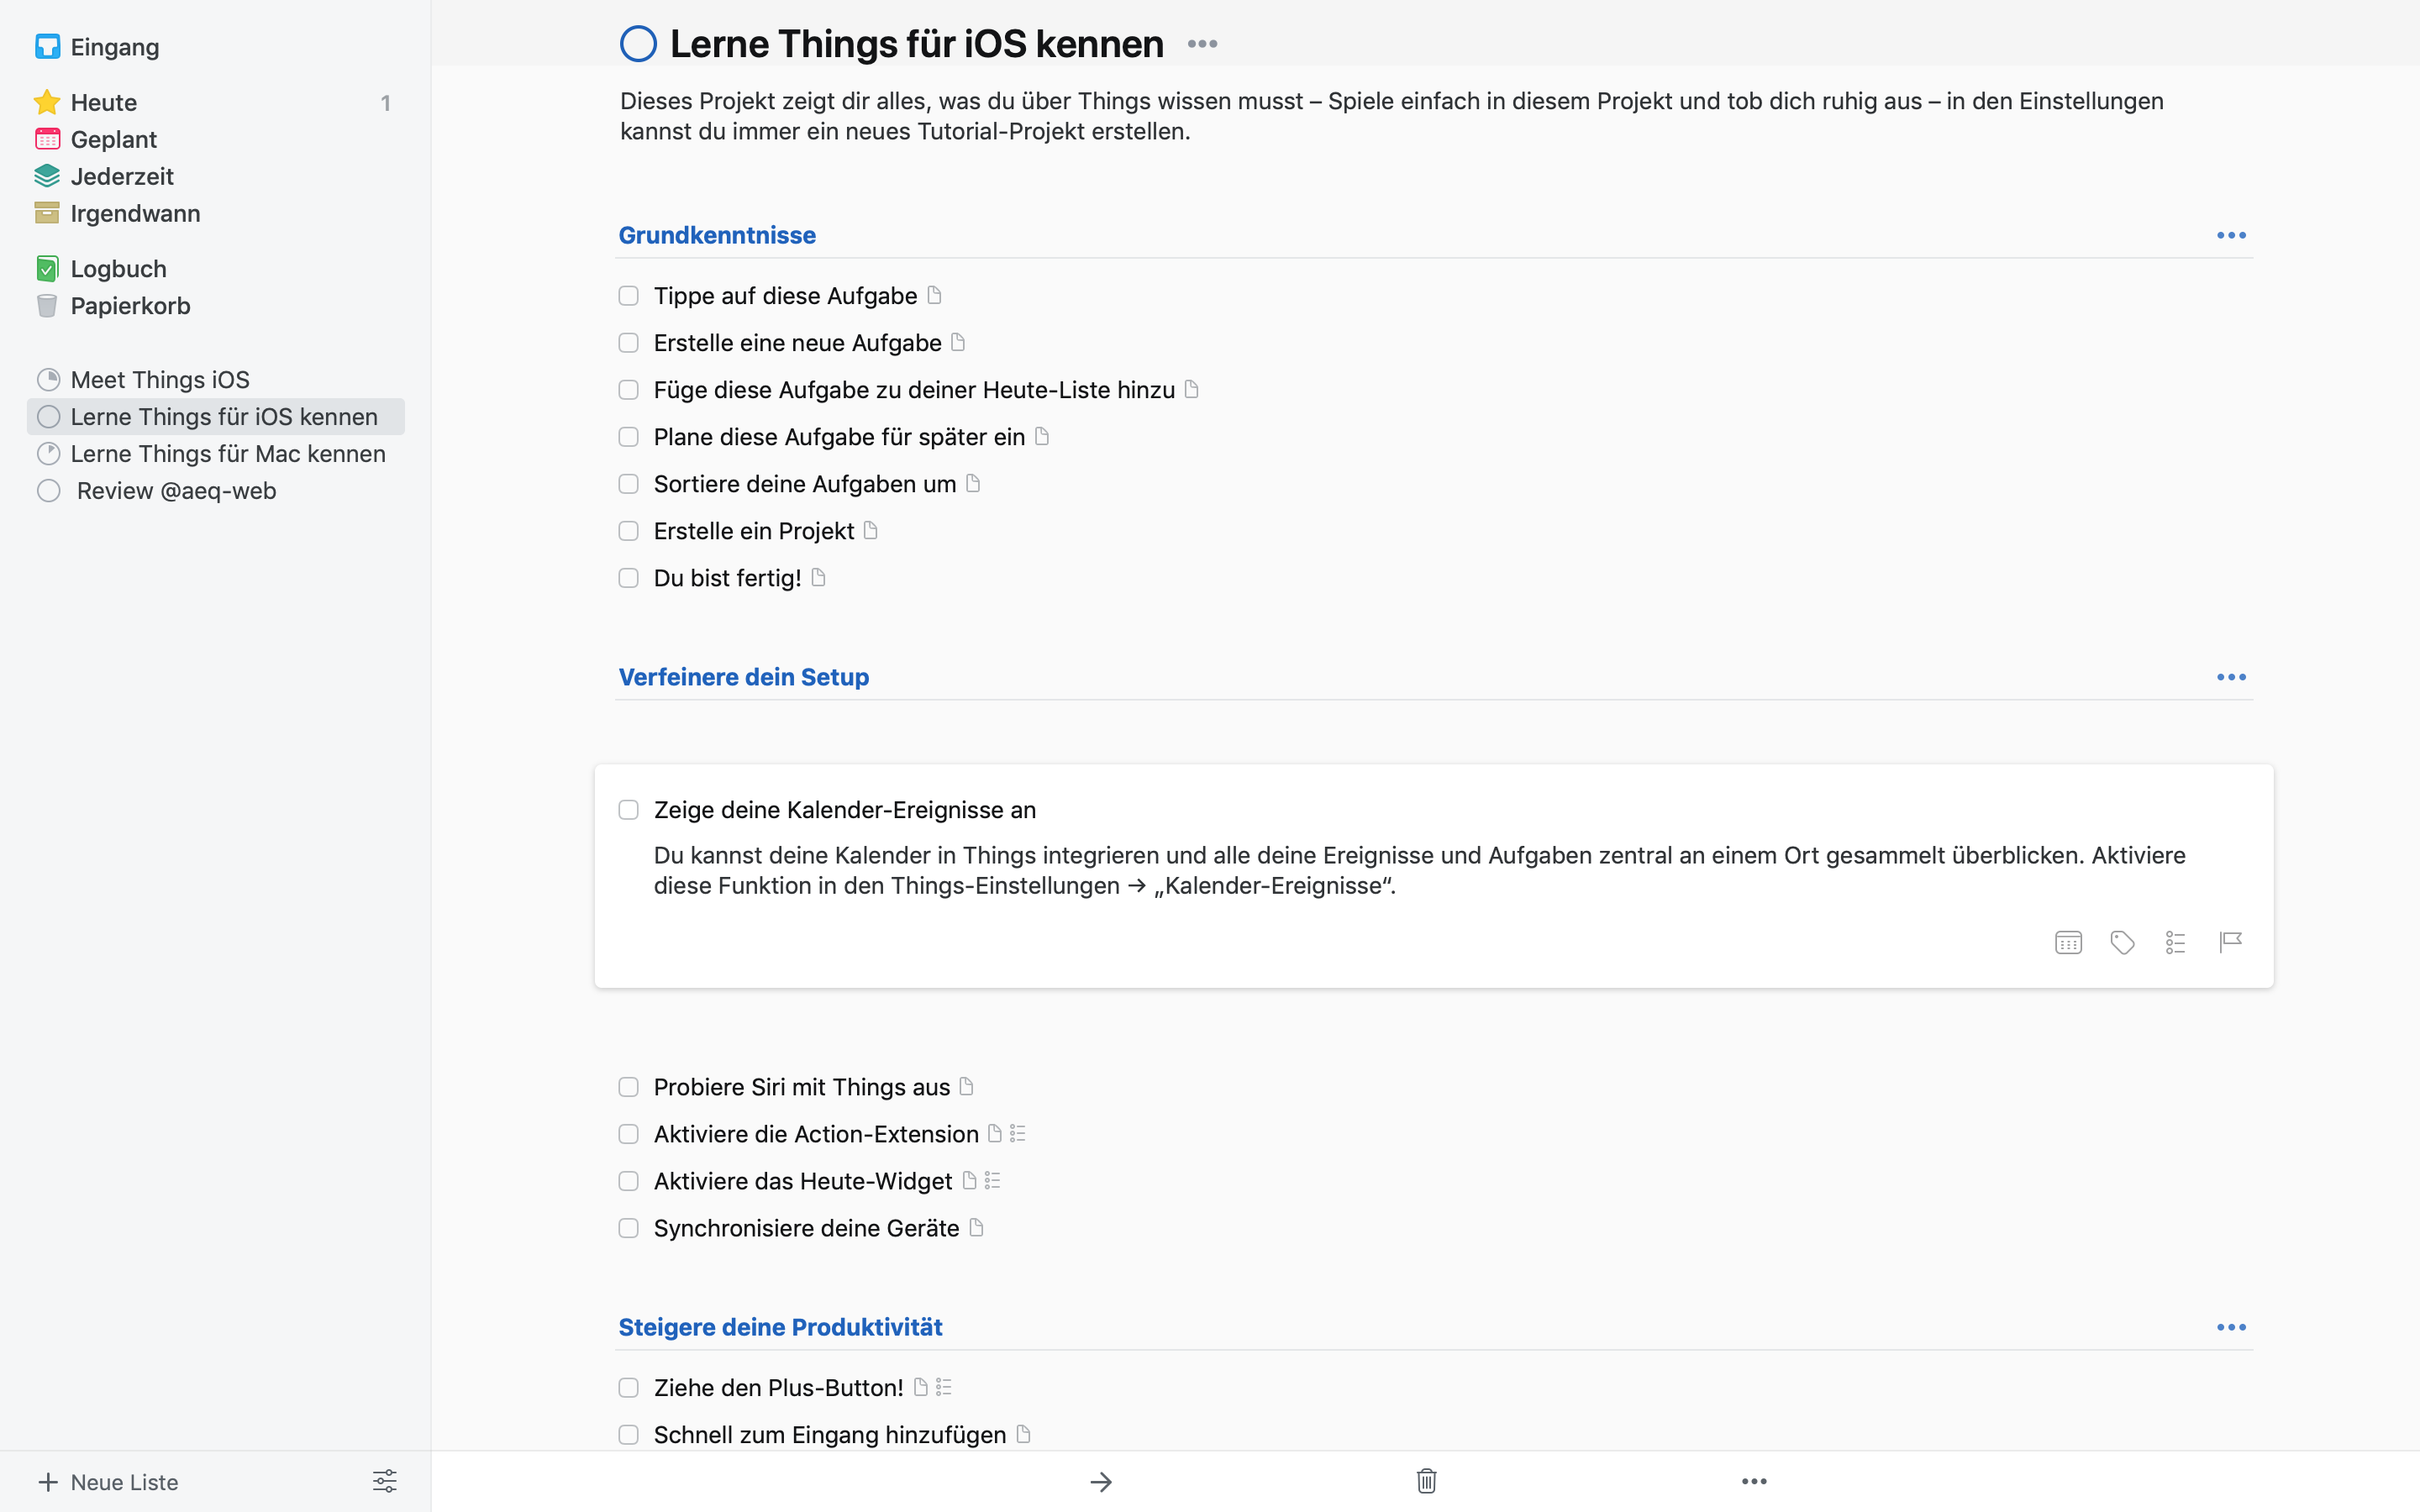Click the project description text

click(1391, 116)
